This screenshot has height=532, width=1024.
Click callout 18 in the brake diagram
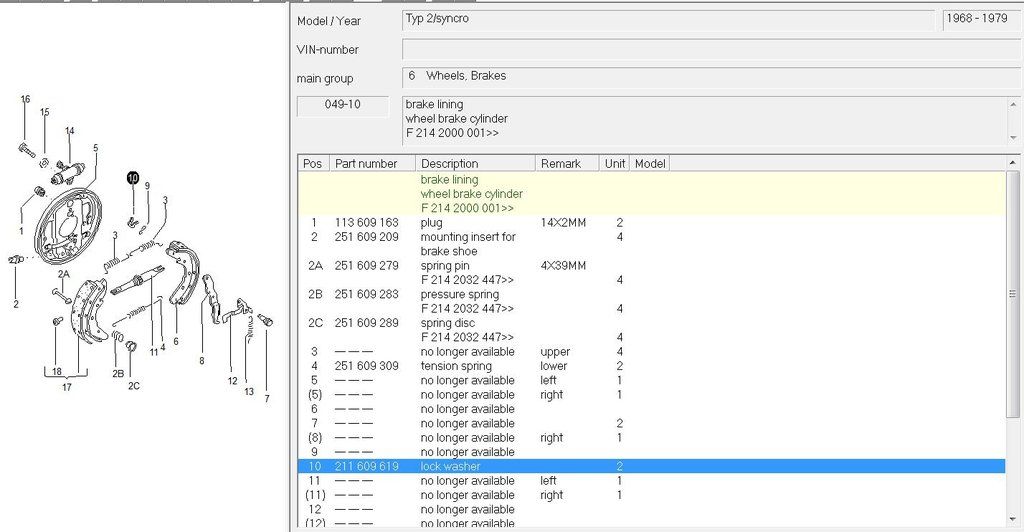click(x=57, y=371)
